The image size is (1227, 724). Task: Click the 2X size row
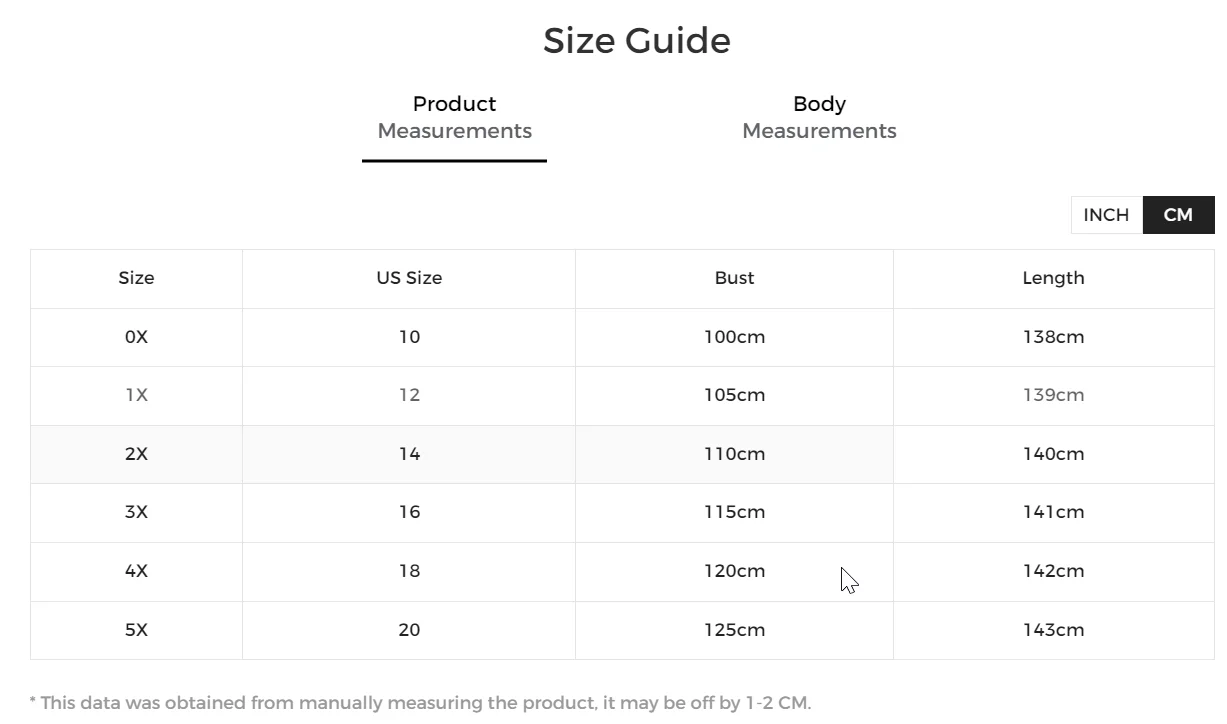click(136, 454)
